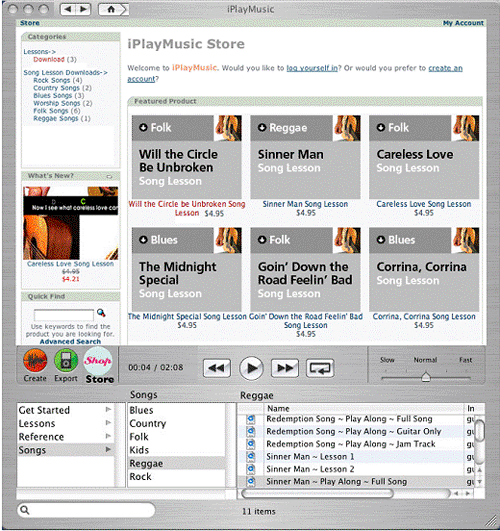This screenshot has width=500, height=531.
Task: Go forward with the right arrow button
Action: [83, 9]
